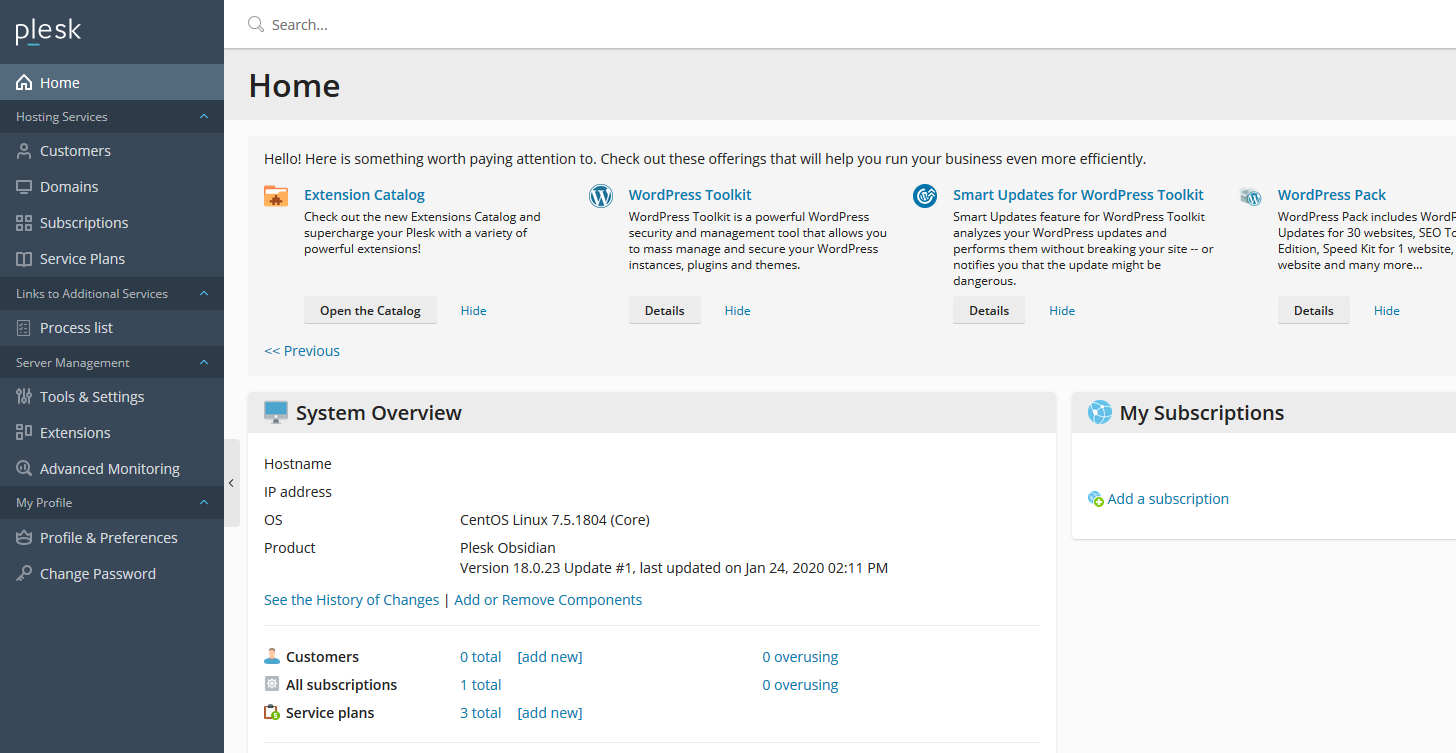Click the Advanced Monitoring icon
Screen dimensions: 1456x753
pyautogui.click(x=24, y=469)
